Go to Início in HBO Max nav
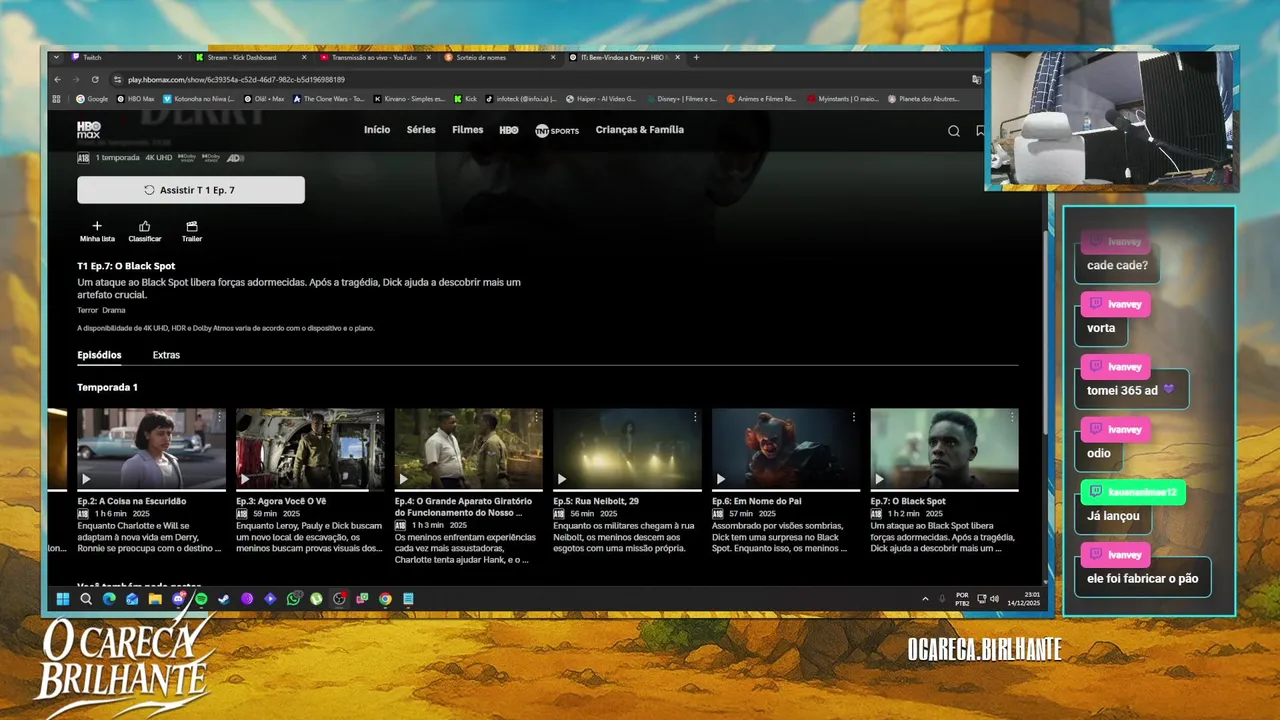This screenshot has height=720, width=1280. click(377, 130)
